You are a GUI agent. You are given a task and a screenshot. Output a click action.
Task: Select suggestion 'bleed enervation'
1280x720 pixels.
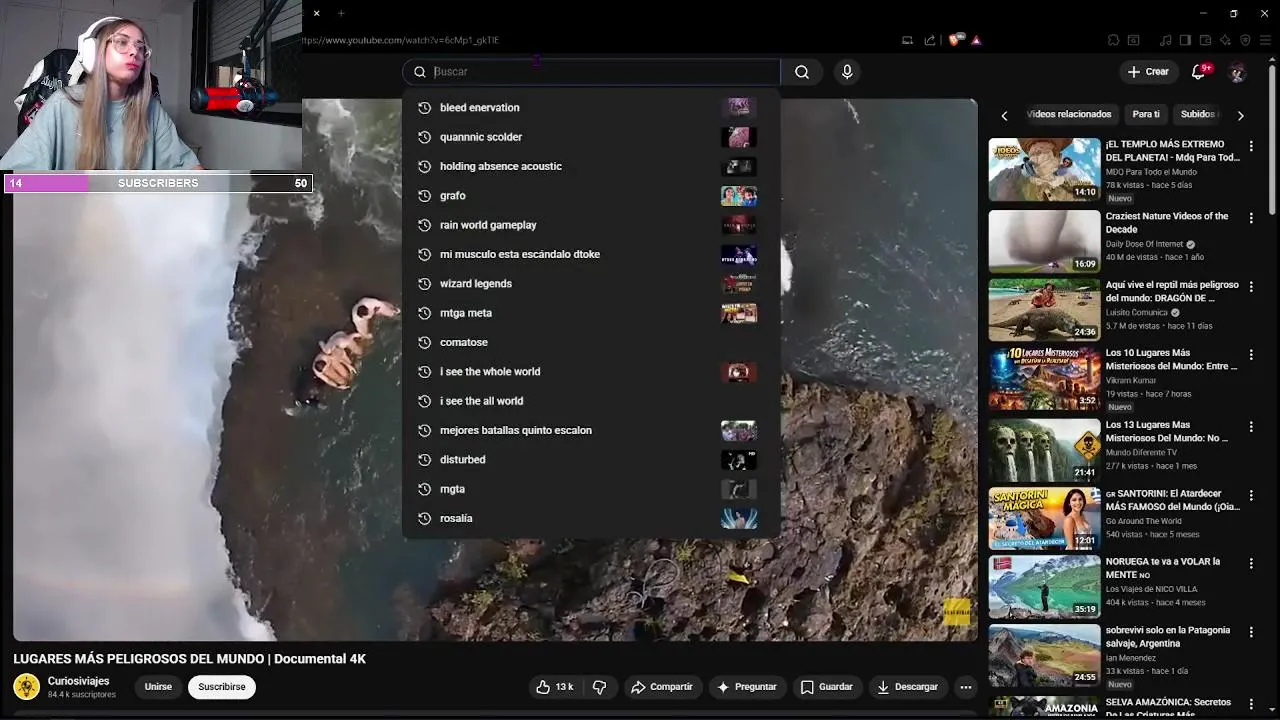tap(590, 108)
